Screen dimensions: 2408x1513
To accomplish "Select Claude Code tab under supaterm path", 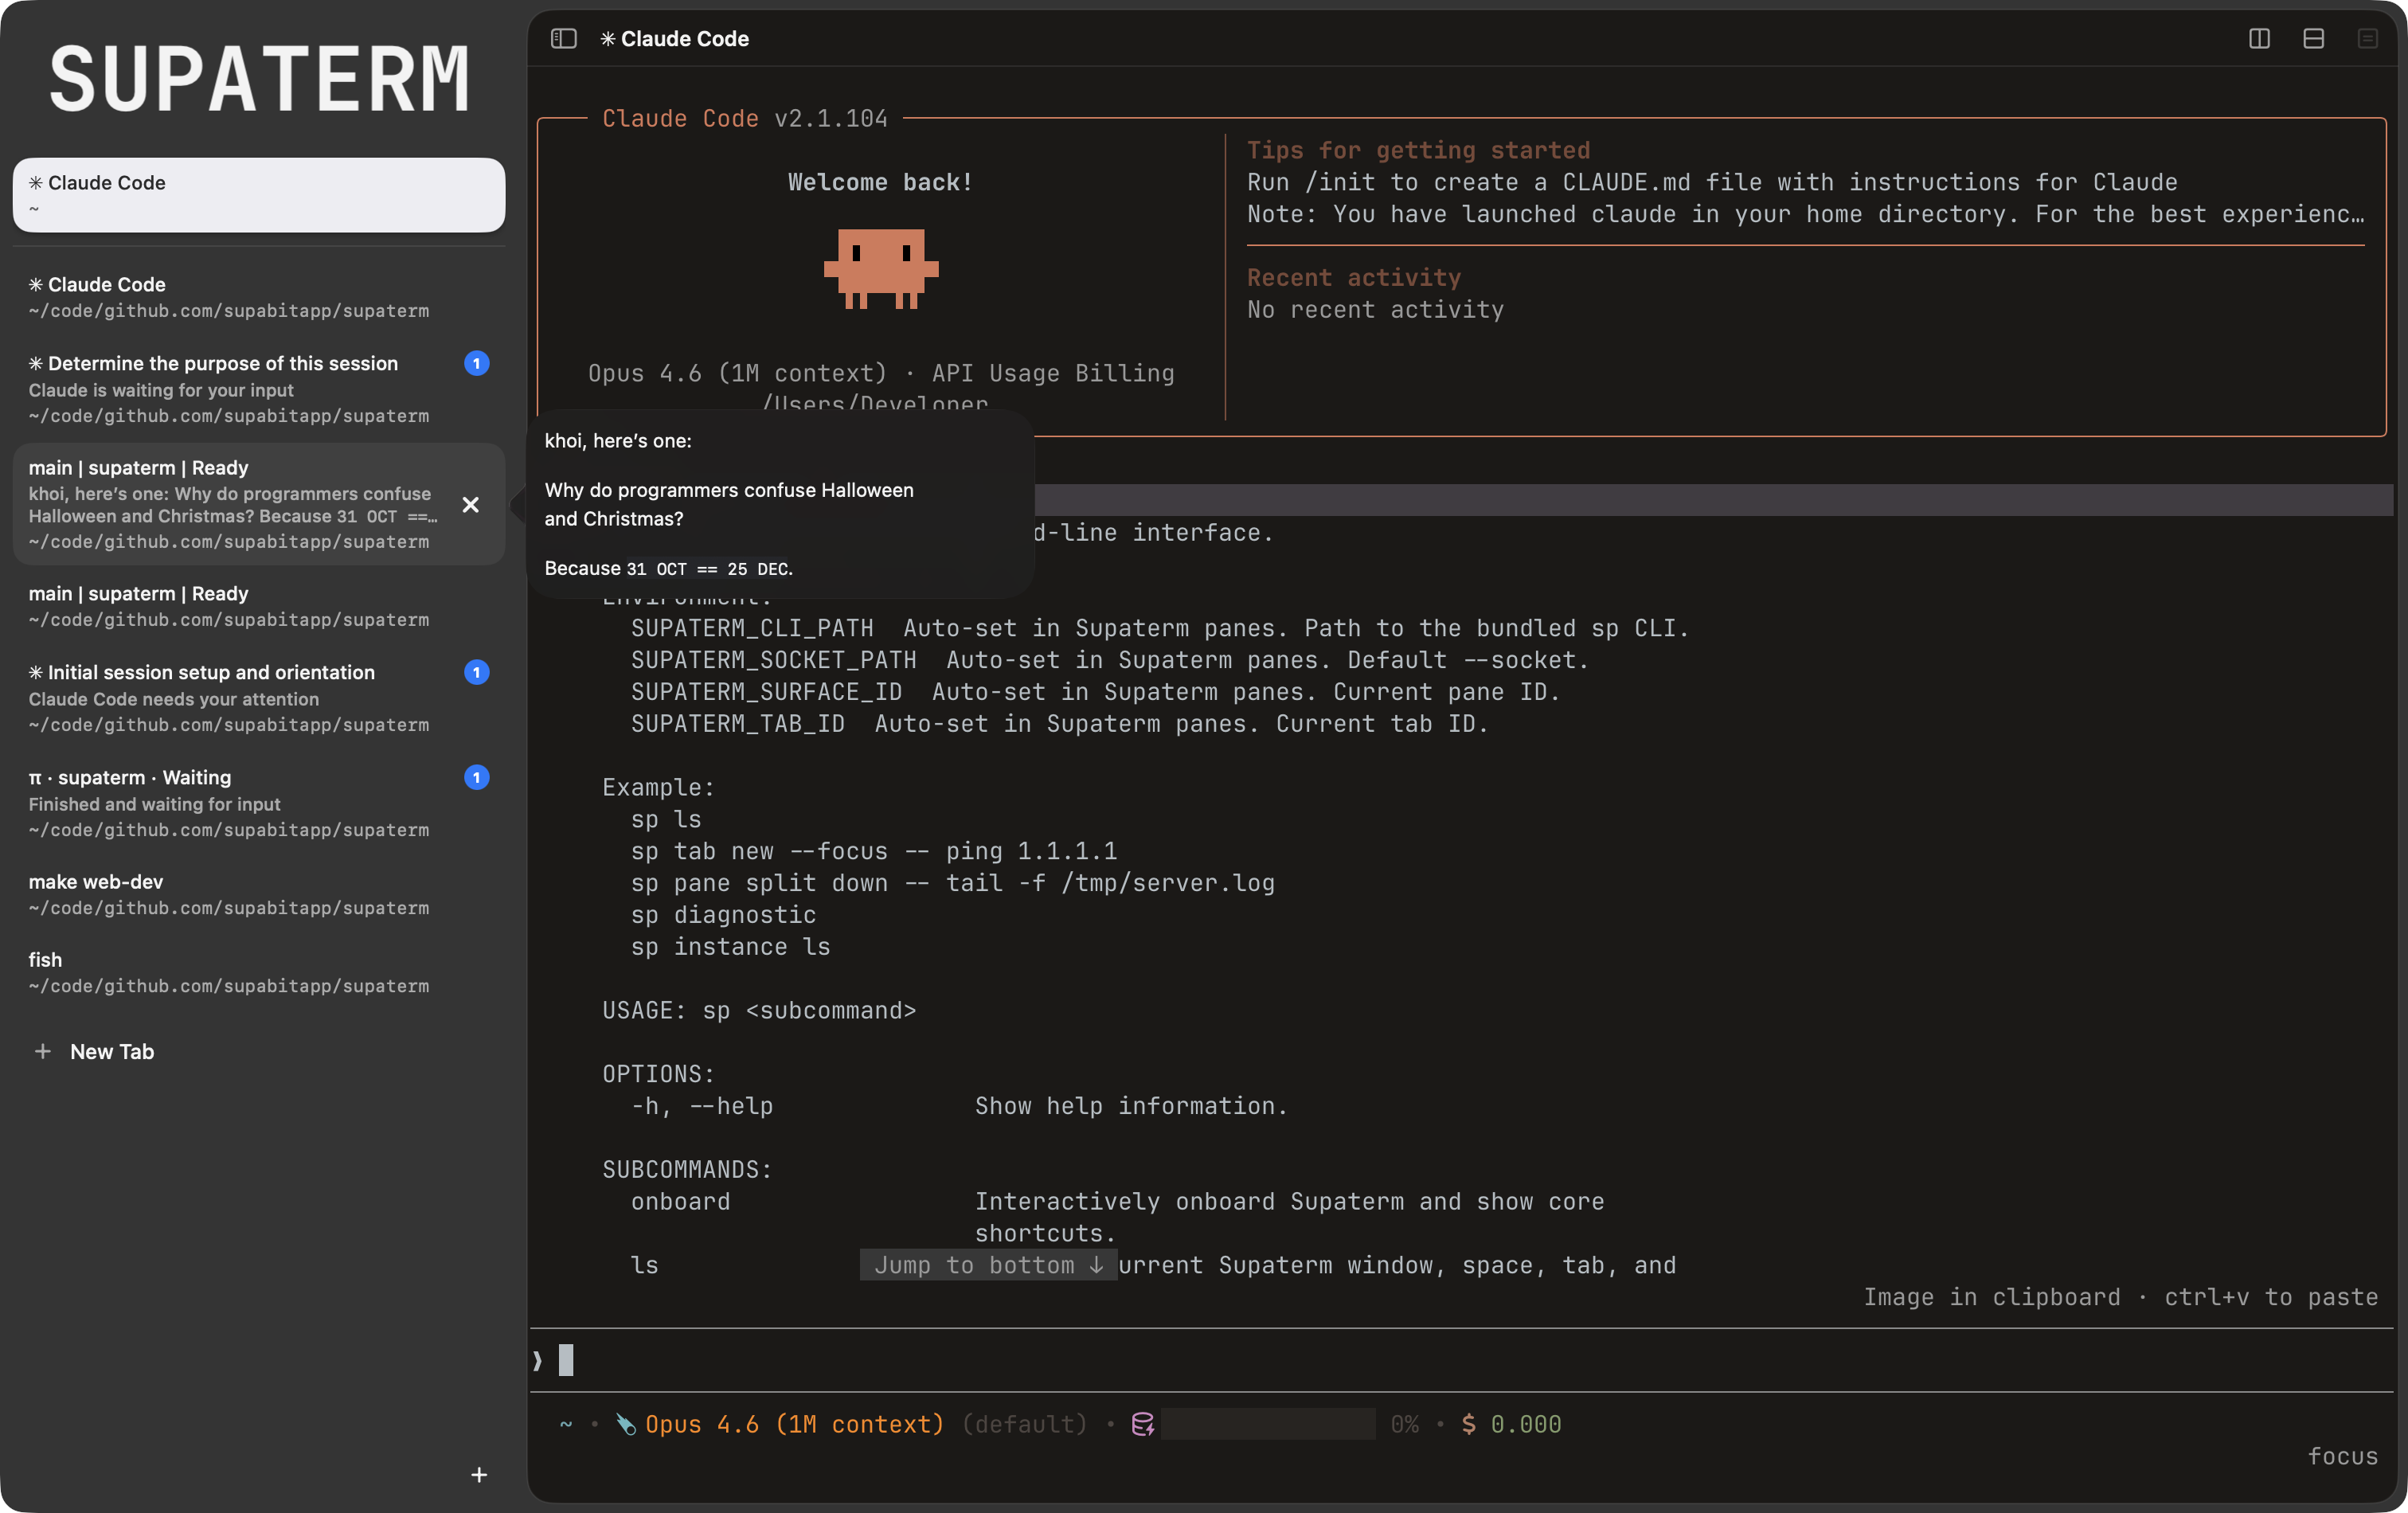I will point(230,297).
